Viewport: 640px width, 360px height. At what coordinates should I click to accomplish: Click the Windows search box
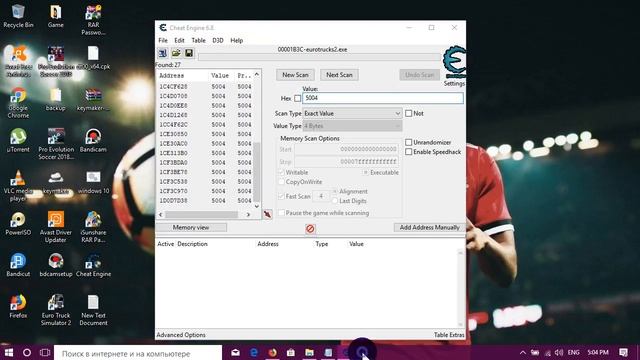(138, 353)
